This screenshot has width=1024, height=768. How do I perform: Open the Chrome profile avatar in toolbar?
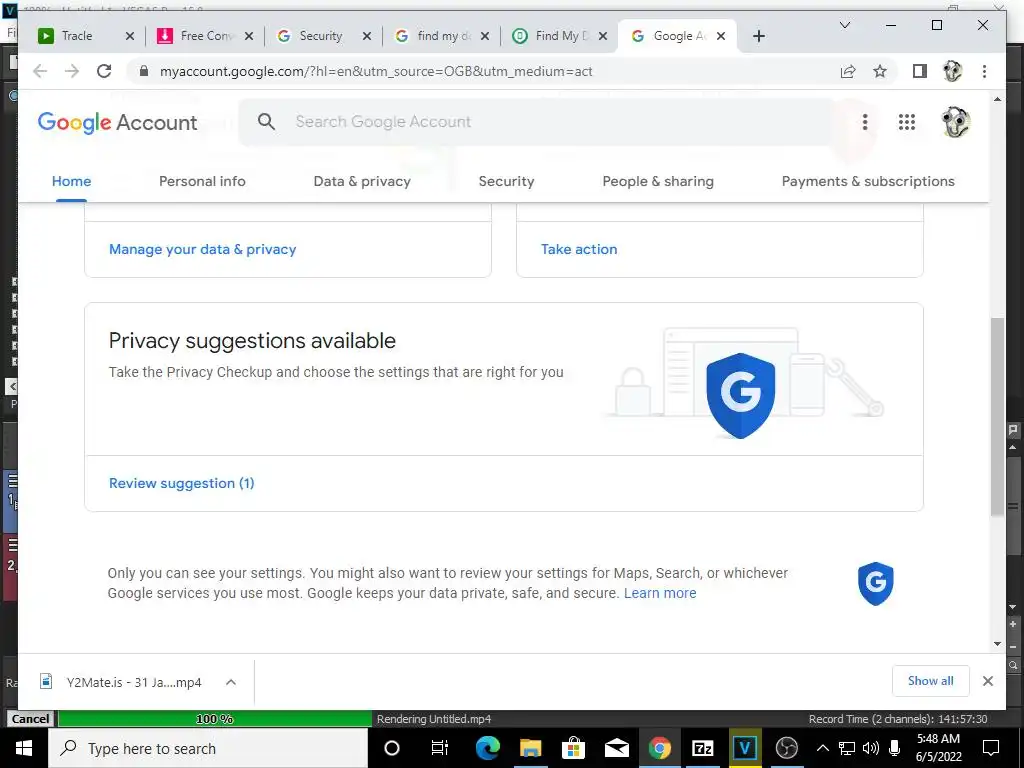point(953,71)
